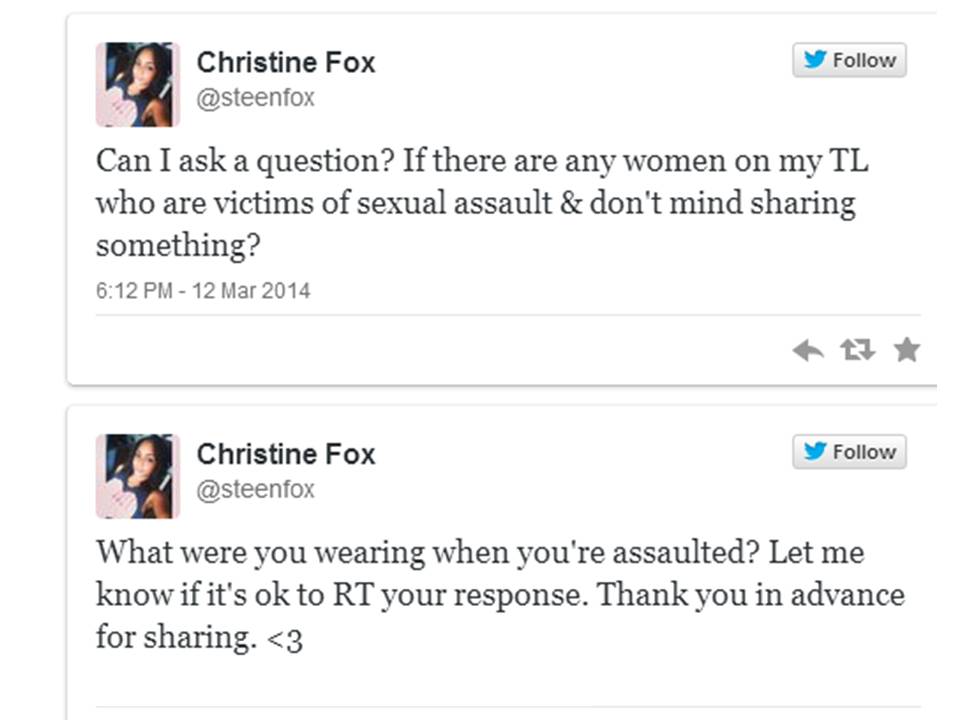Retweet the first Christine Fox tweet
Viewport: 960px width, 720px height.
(x=858, y=350)
